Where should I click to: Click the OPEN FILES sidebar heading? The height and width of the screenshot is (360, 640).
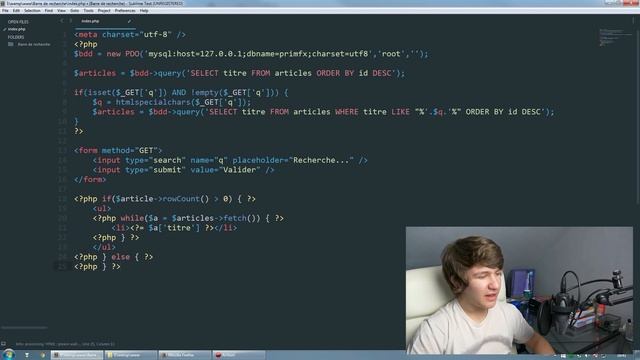[18, 22]
